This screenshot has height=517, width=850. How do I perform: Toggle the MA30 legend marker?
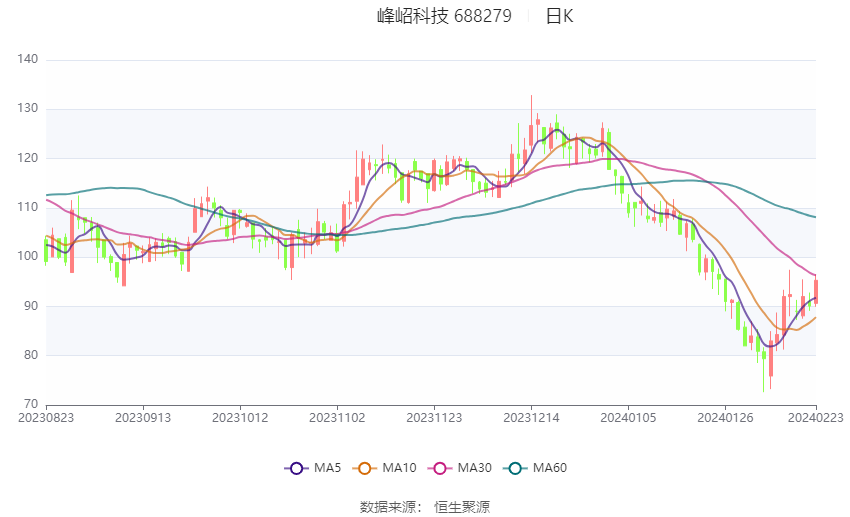click(x=440, y=468)
